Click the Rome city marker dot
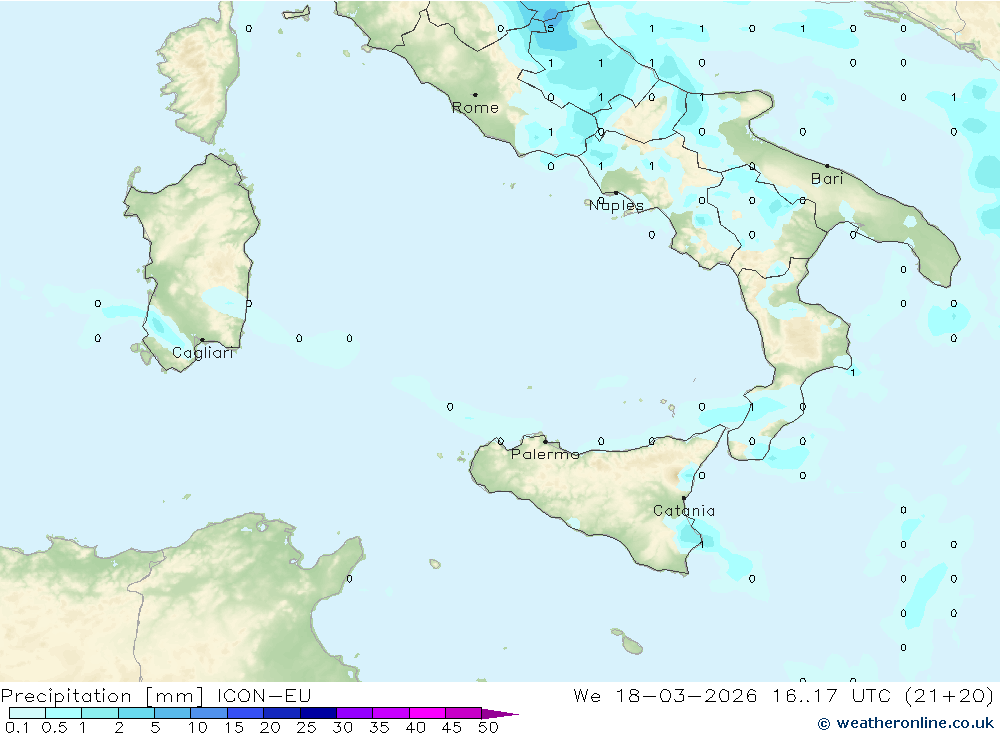Screen dimensions: 1000x733 pos(475,95)
